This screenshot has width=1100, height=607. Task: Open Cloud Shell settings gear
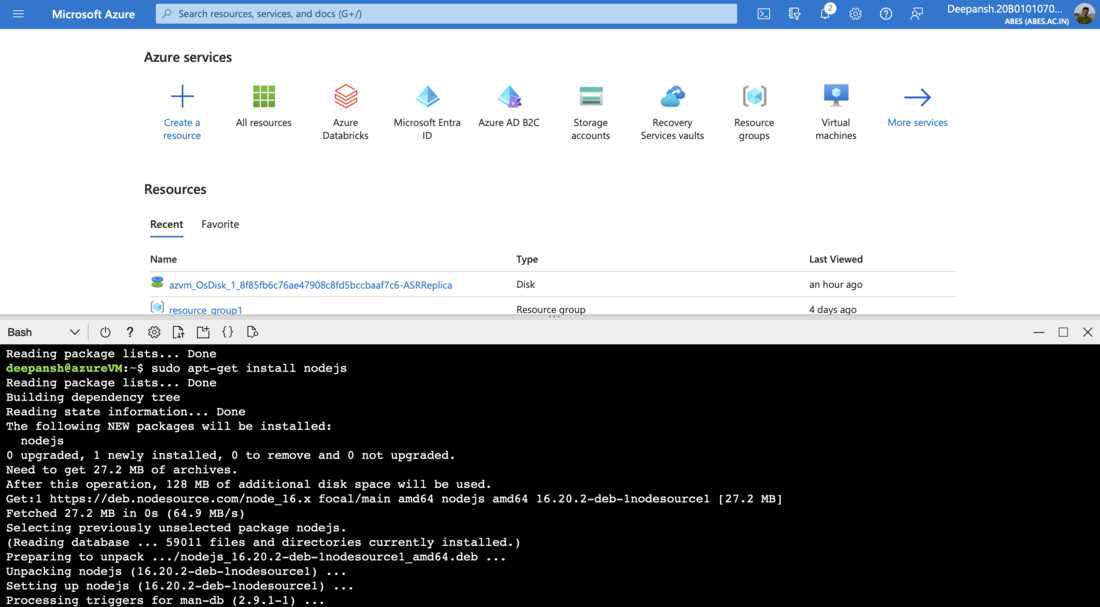coord(154,332)
